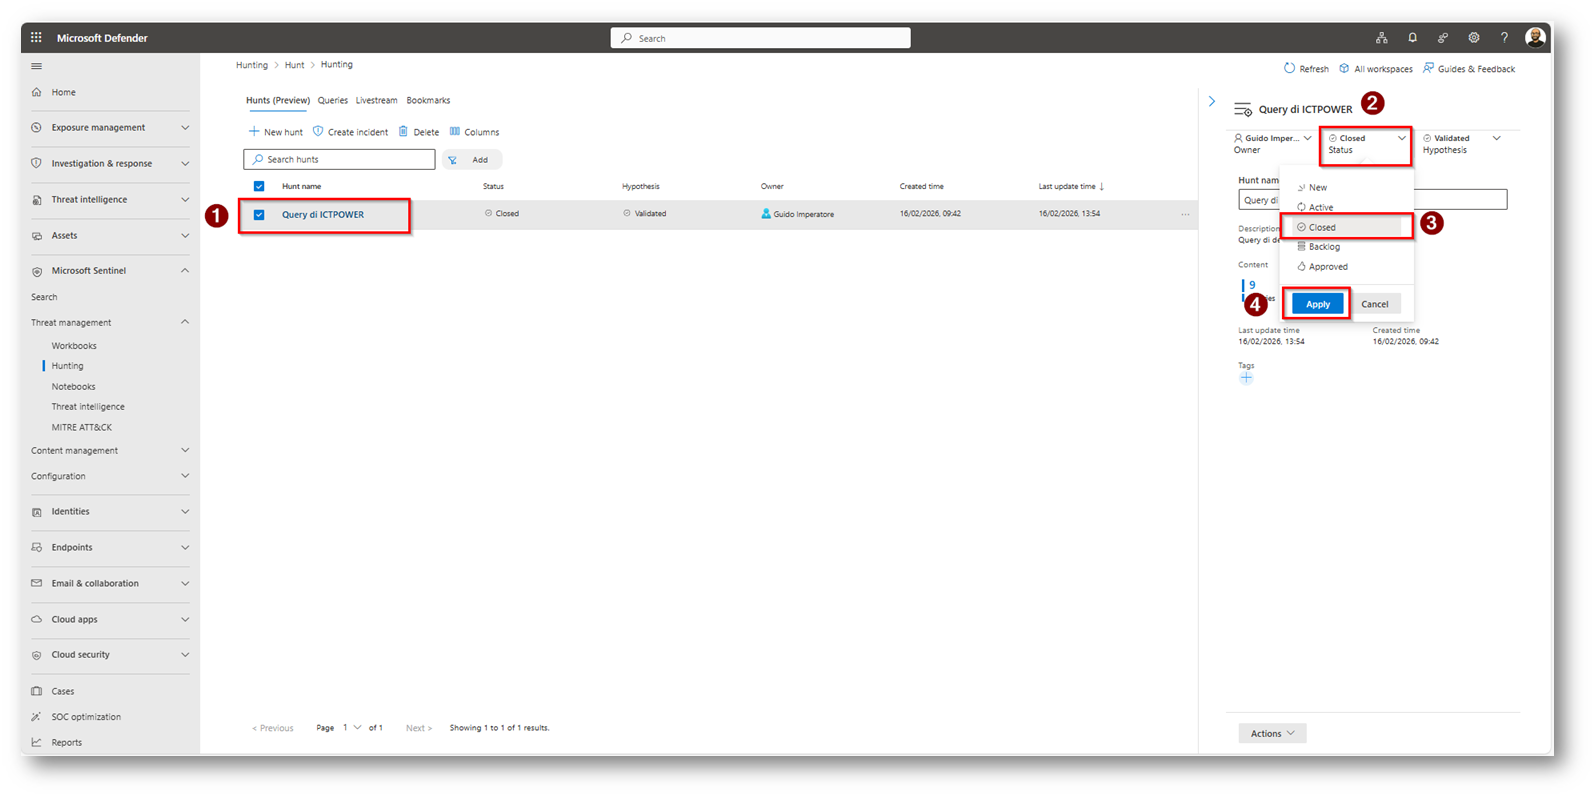
Task: Click the Home icon in sidebar
Action: (37, 92)
